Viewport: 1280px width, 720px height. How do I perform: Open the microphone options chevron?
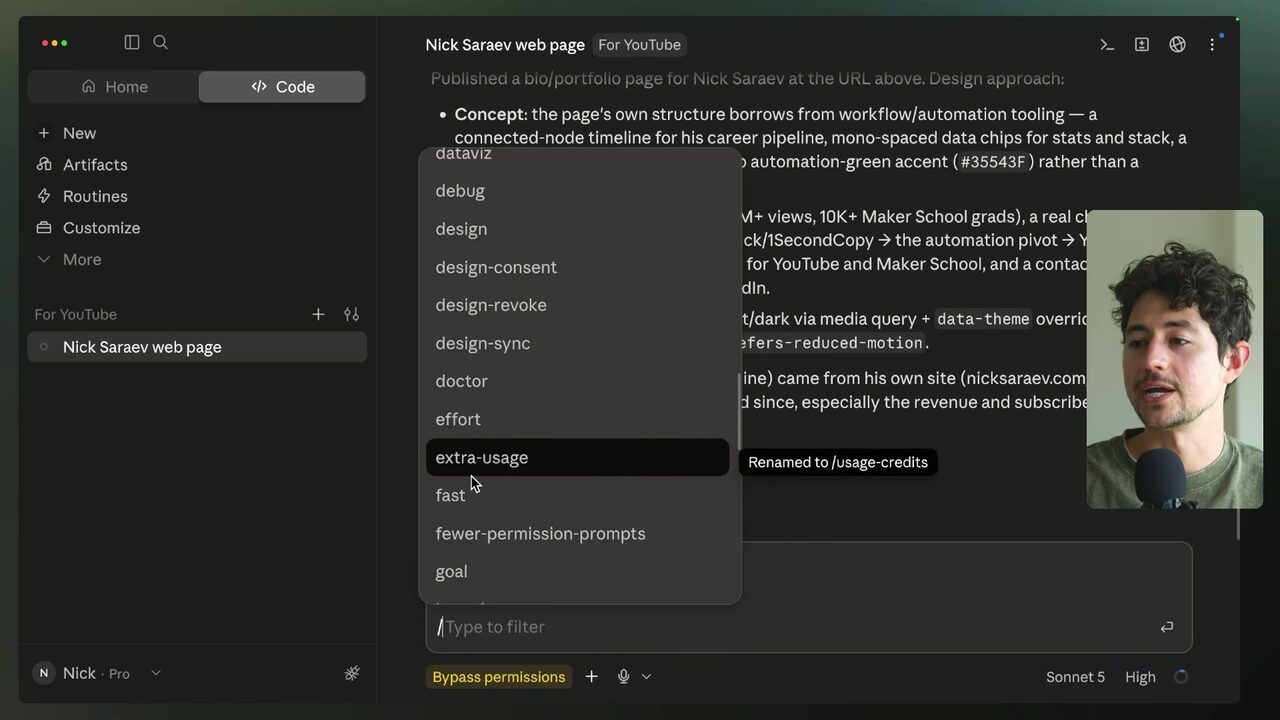646,677
